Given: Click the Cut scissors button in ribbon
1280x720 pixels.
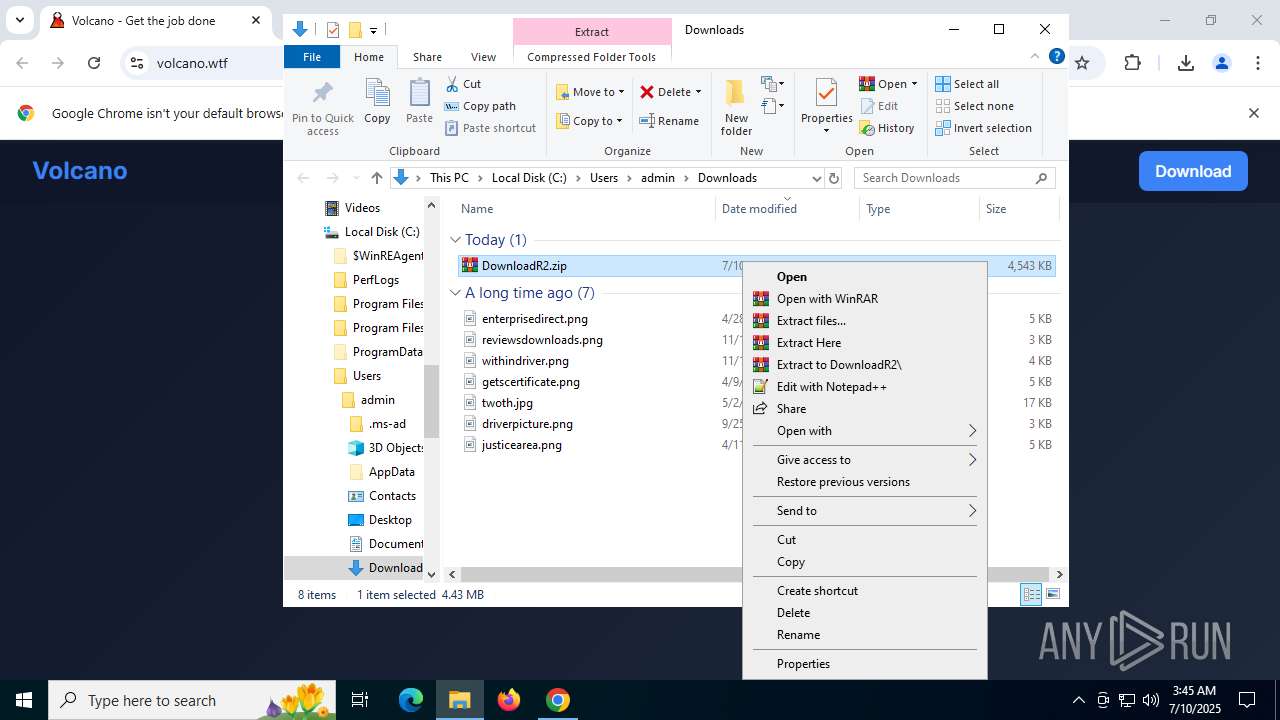Looking at the screenshot, I should point(463,84).
